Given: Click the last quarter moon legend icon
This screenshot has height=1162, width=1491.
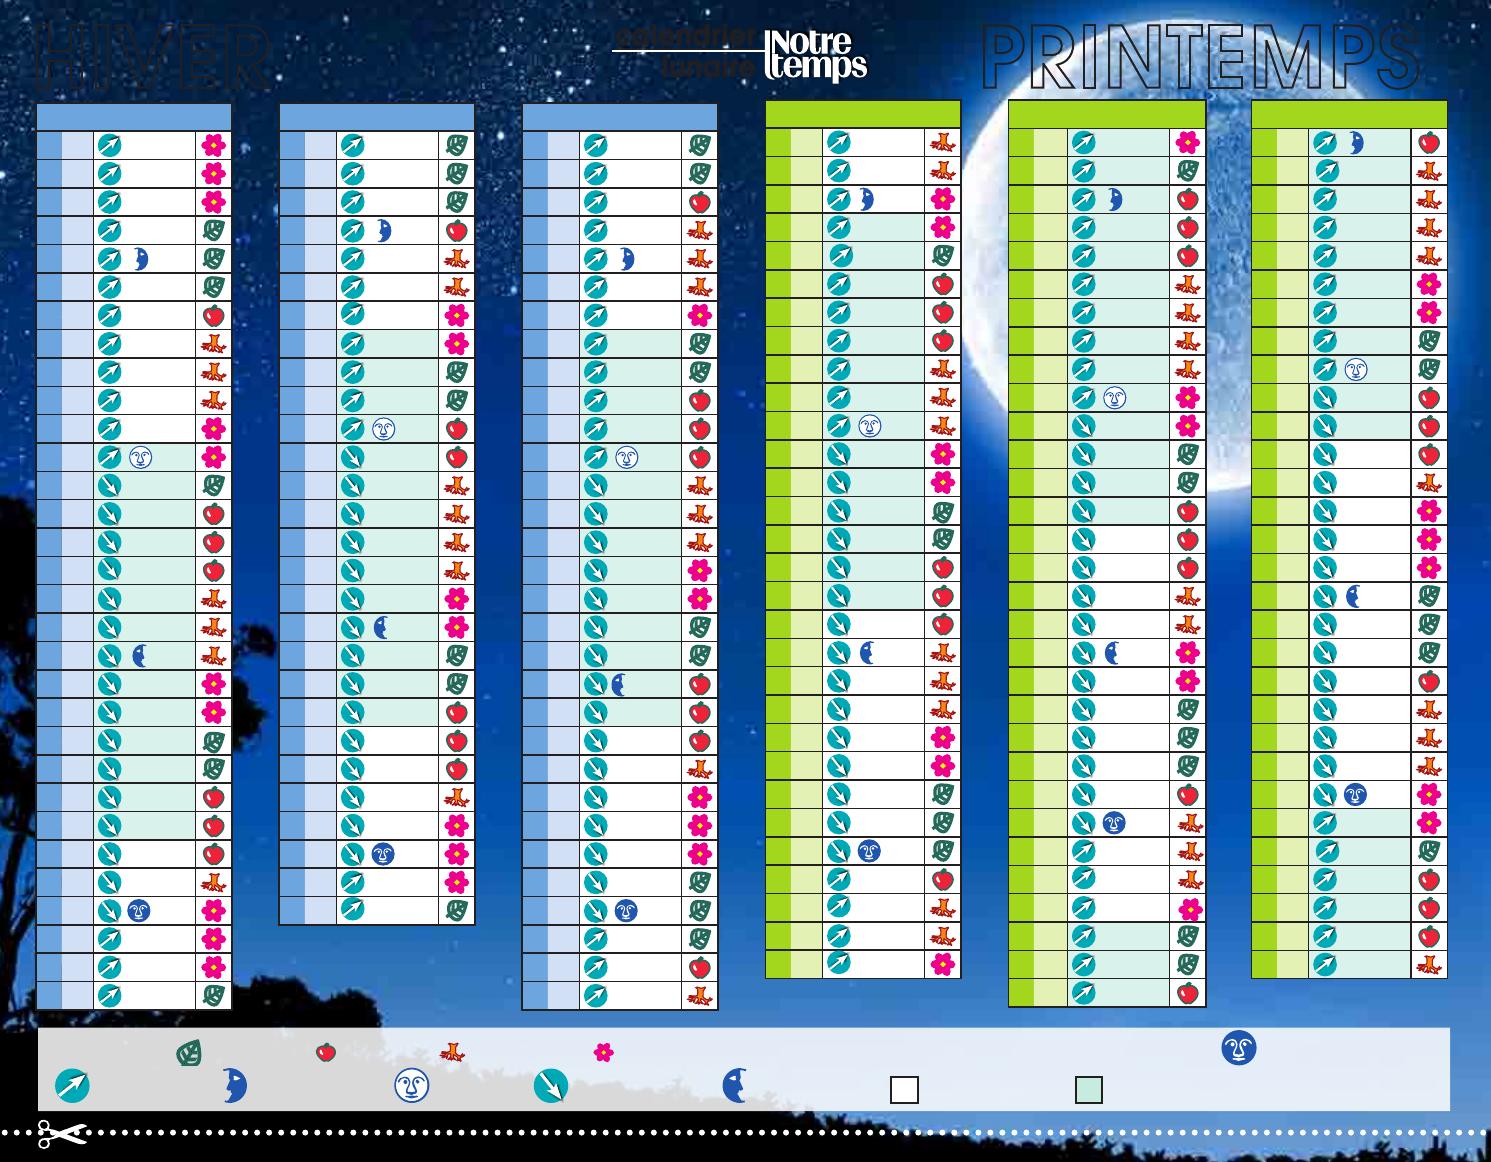Looking at the screenshot, I should tap(734, 1086).
